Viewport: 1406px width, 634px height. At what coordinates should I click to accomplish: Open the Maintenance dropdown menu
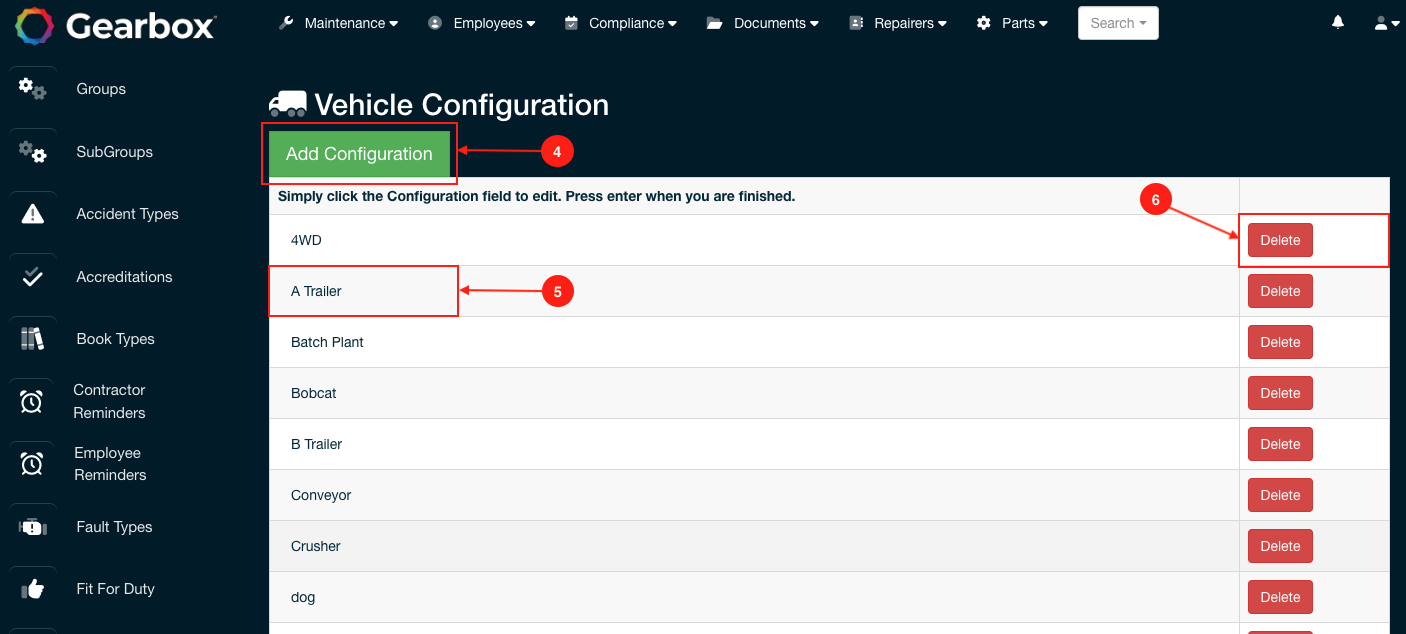[345, 22]
